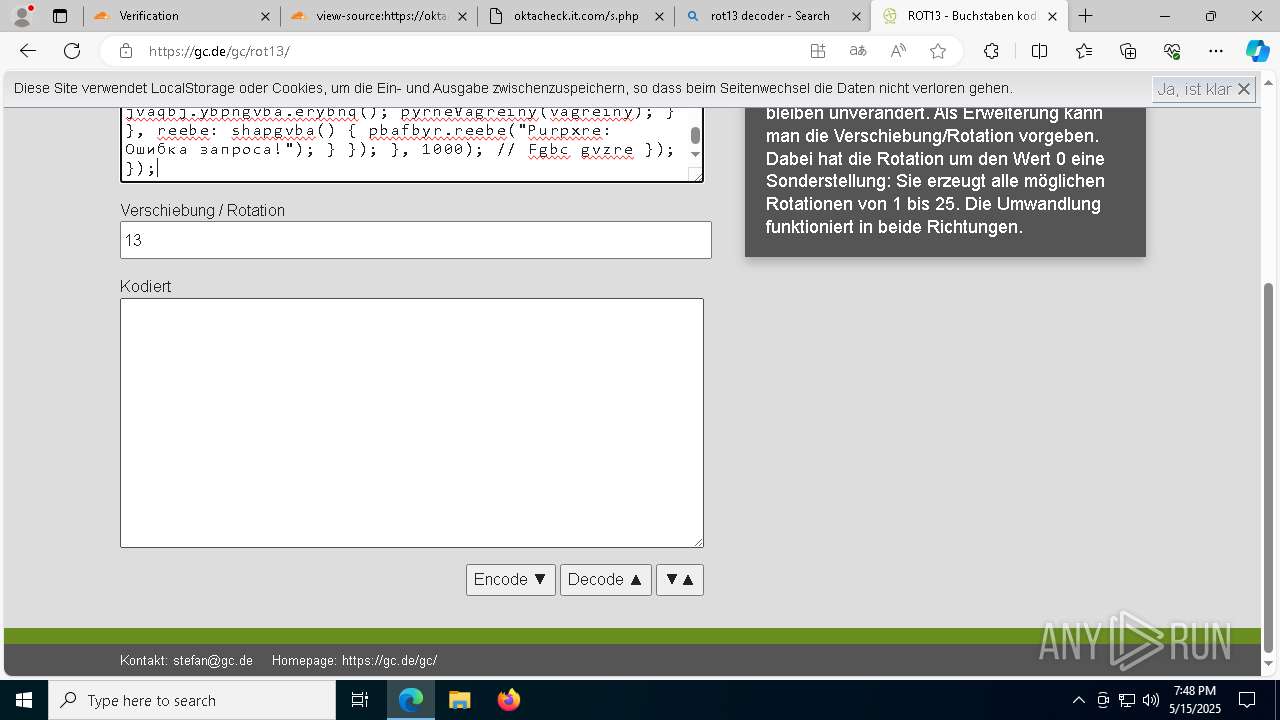Image resolution: width=1280 pixels, height=720 pixels.
Task: Click the Encode button
Action: (x=511, y=580)
